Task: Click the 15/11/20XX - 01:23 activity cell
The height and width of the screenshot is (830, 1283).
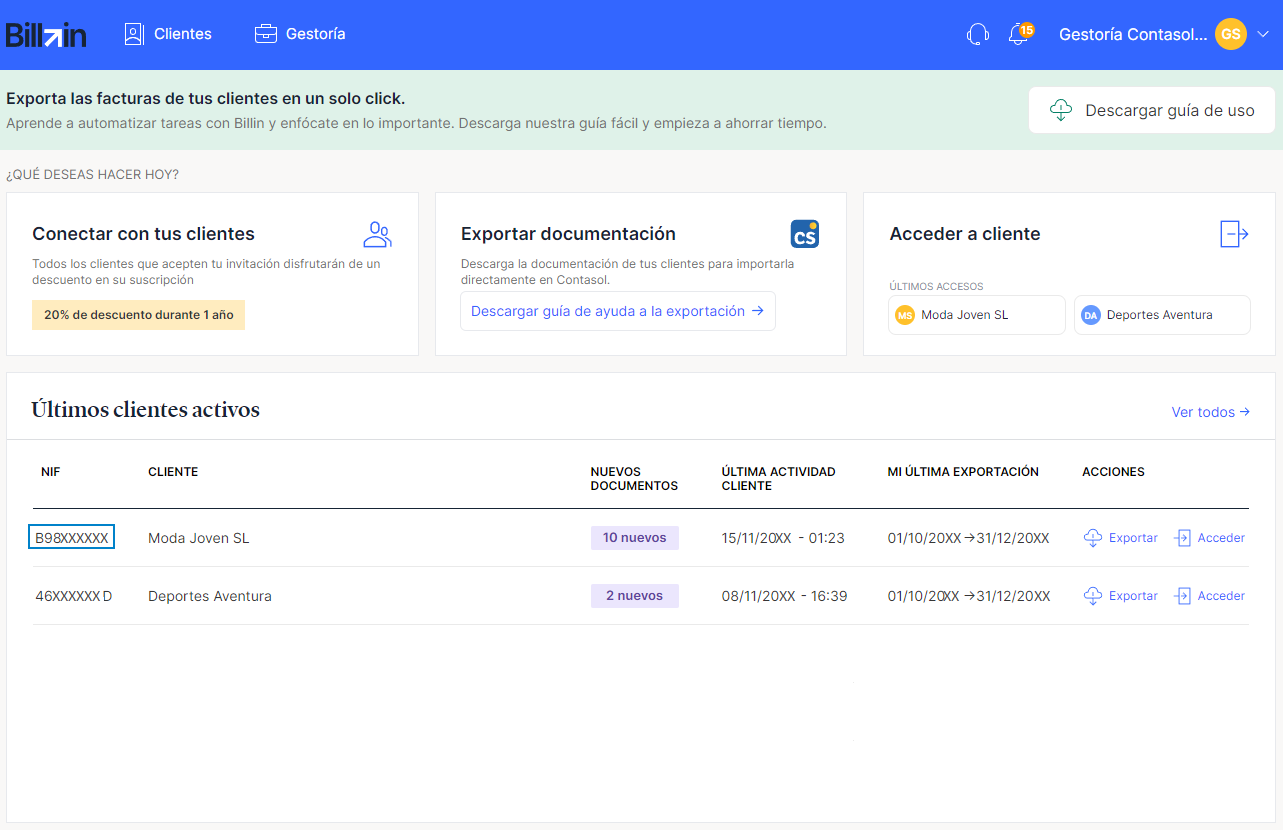Action: 783,538
